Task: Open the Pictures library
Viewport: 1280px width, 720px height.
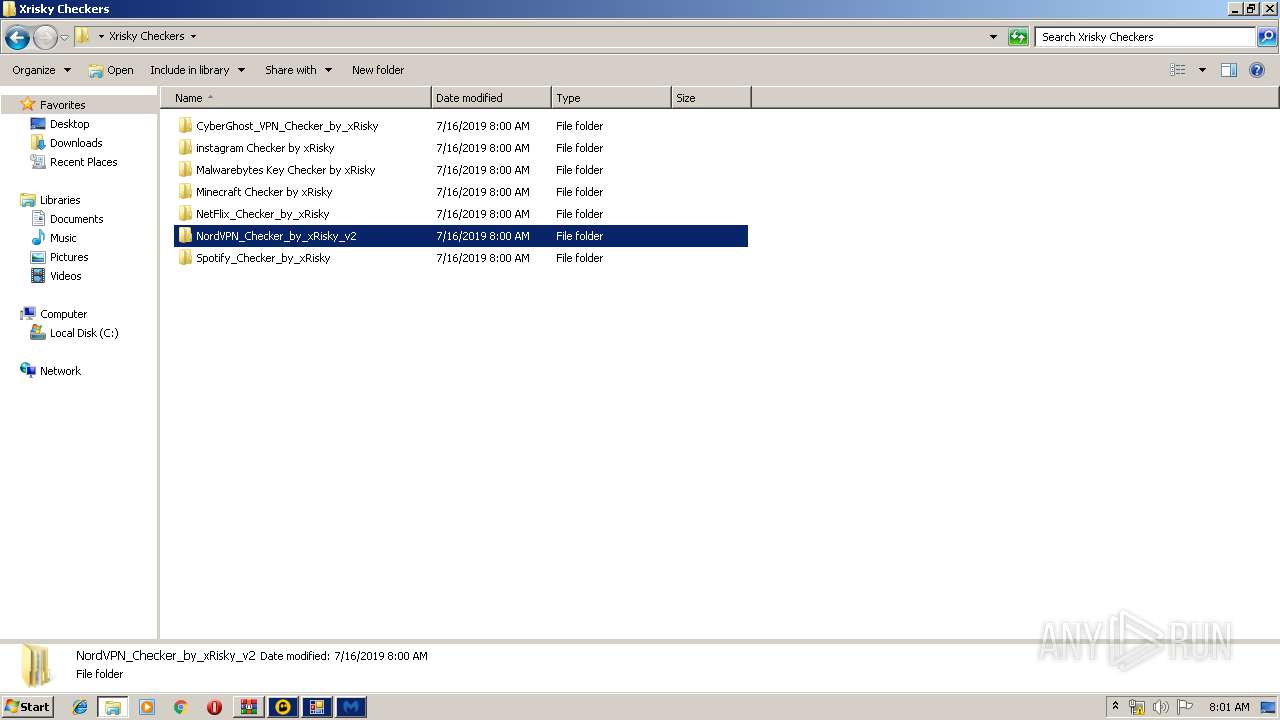Action: [x=69, y=257]
